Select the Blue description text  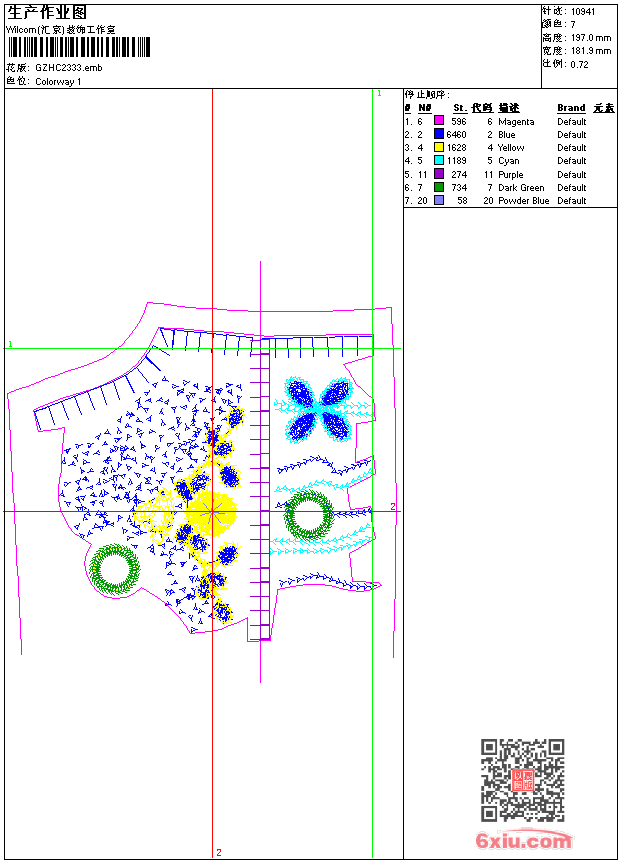tap(507, 135)
